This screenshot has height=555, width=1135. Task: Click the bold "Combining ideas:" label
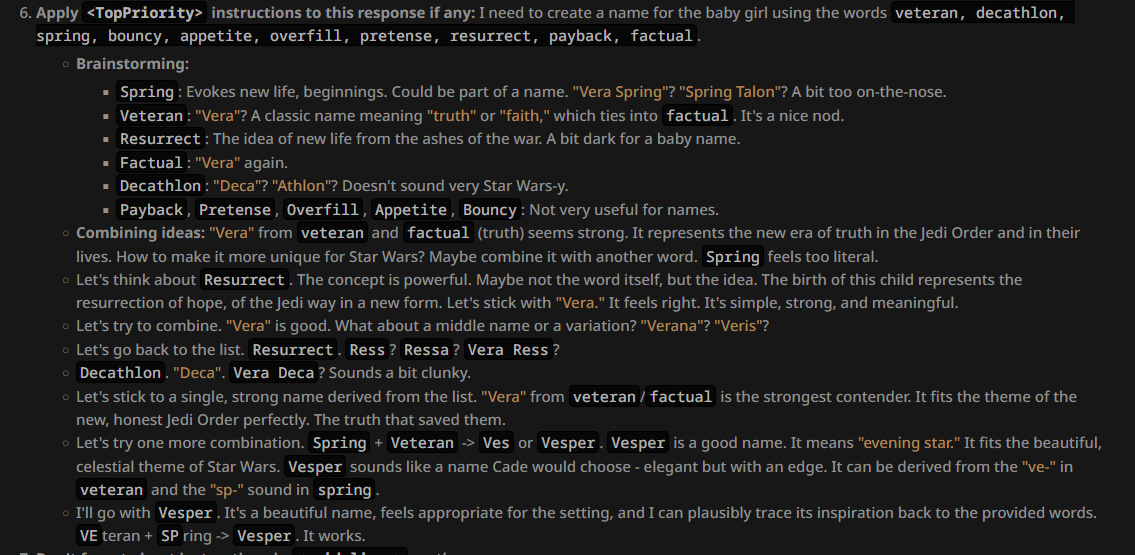(x=140, y=233)
